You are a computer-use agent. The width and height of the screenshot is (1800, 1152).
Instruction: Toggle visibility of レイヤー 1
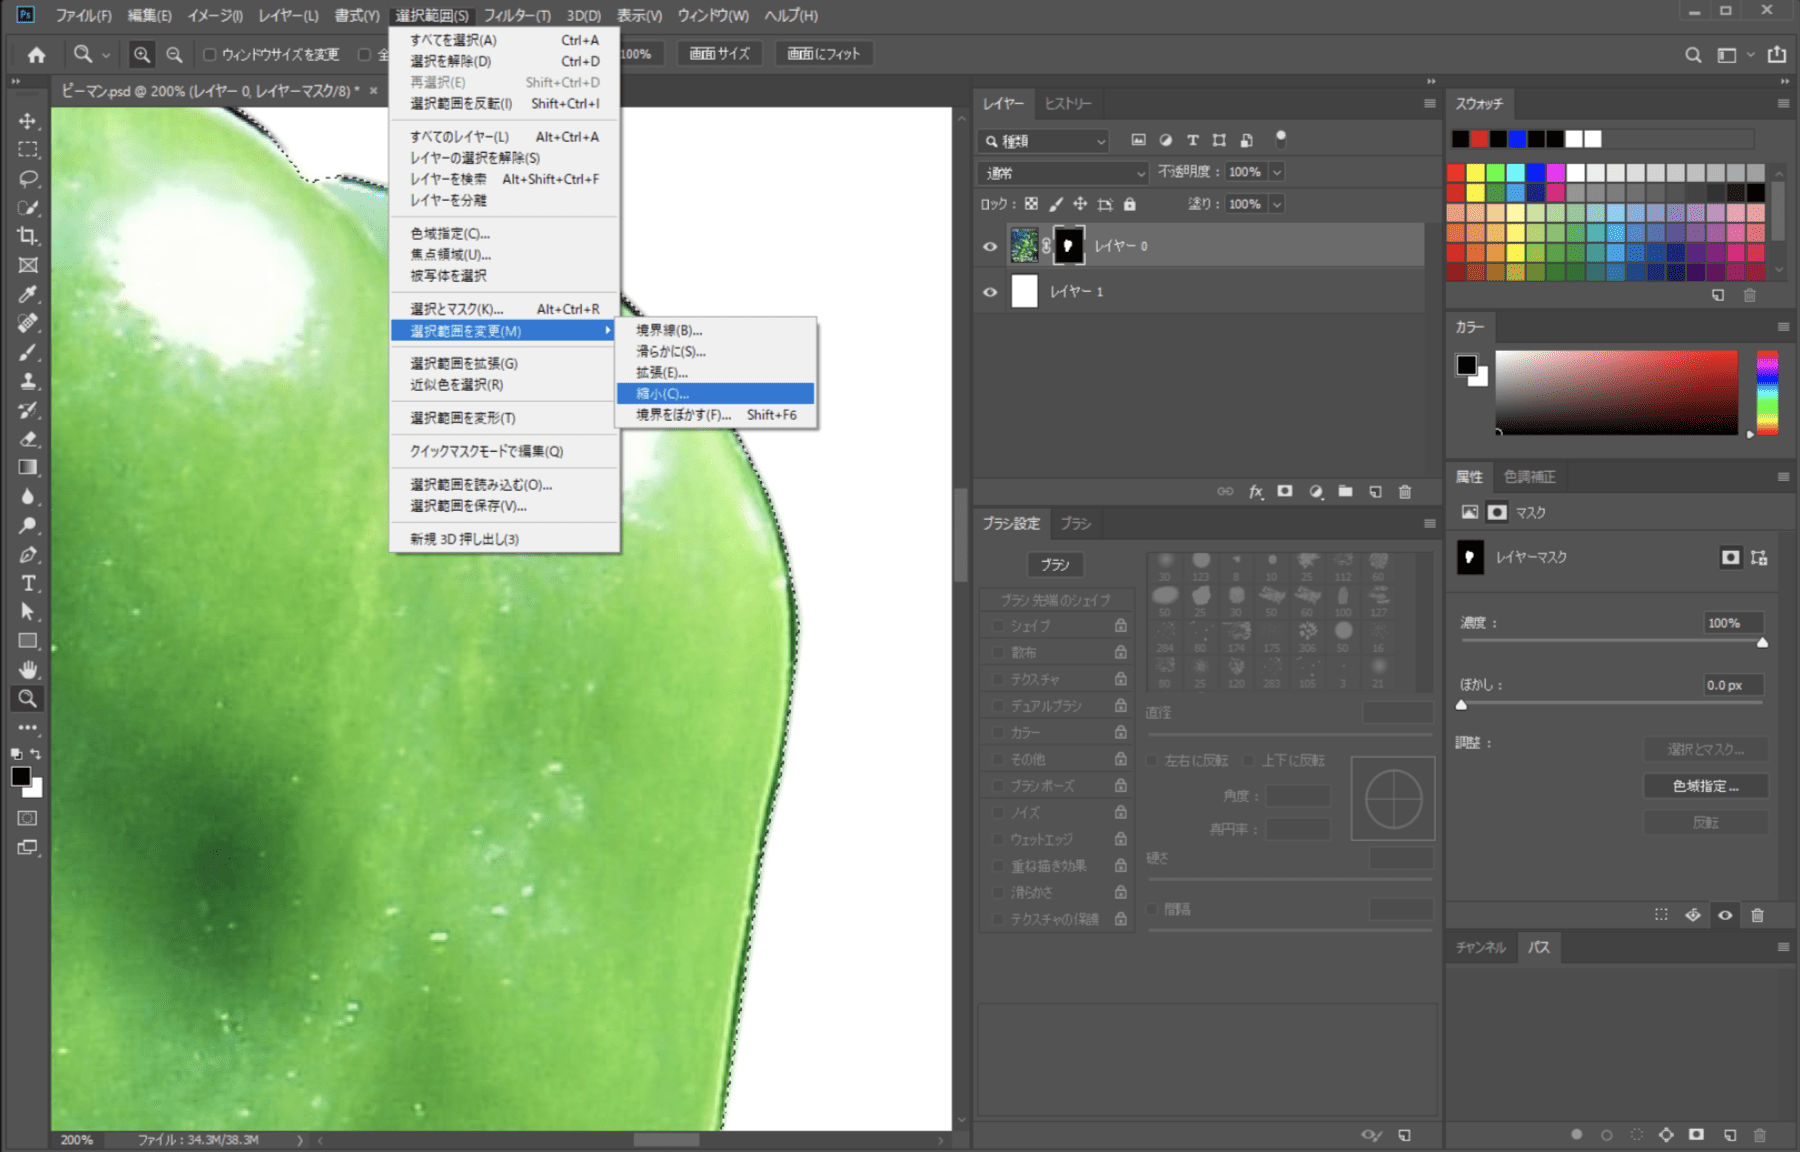990,292
